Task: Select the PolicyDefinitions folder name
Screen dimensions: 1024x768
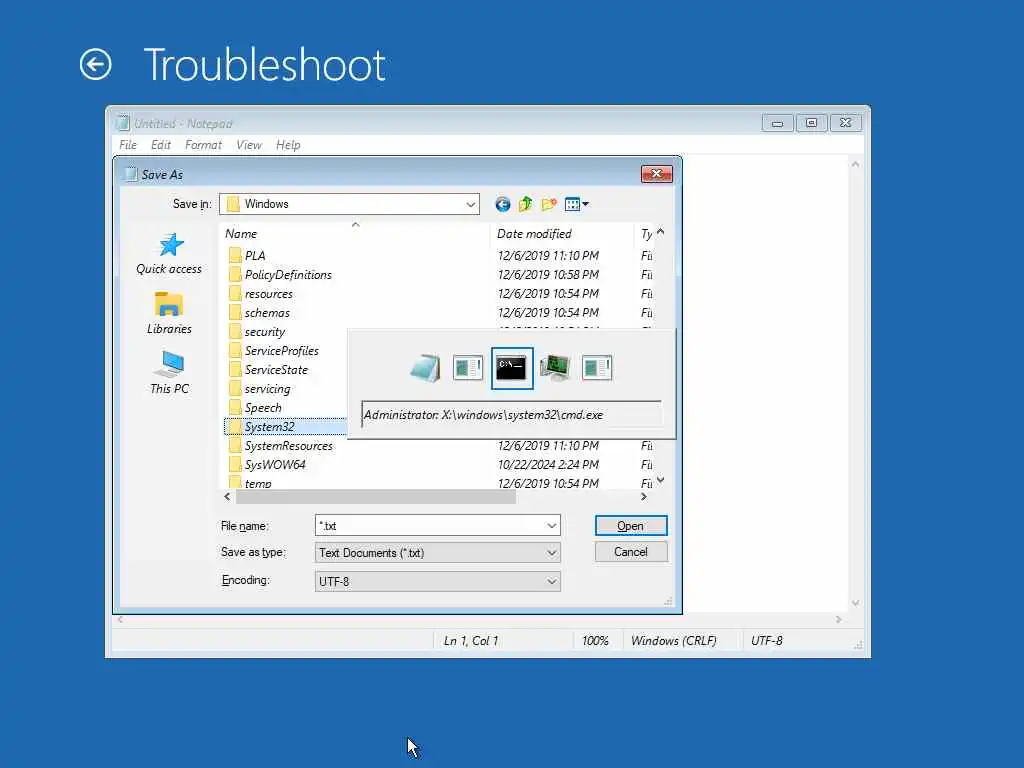Action: (x=288, y=275)
